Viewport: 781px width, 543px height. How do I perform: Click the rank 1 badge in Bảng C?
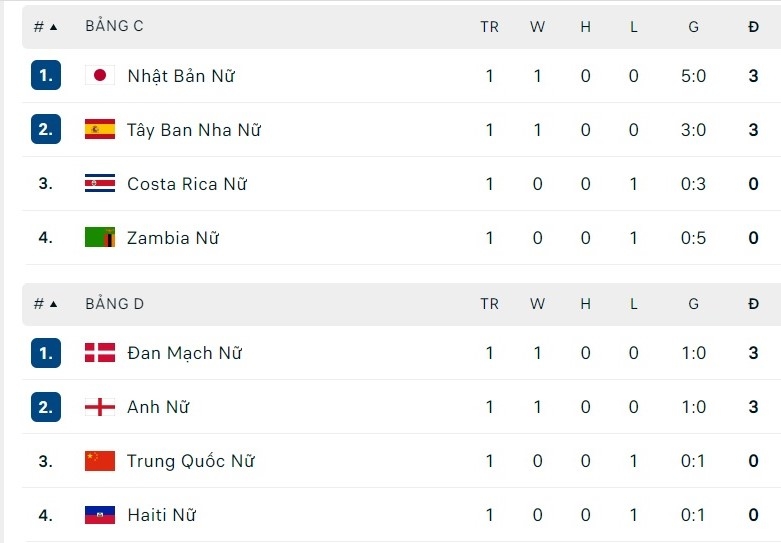click(x=46, y=76)
